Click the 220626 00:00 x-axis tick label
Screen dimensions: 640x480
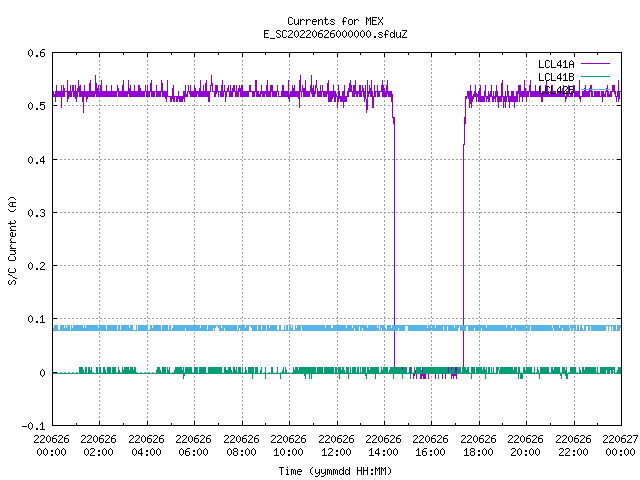(51, 446)
